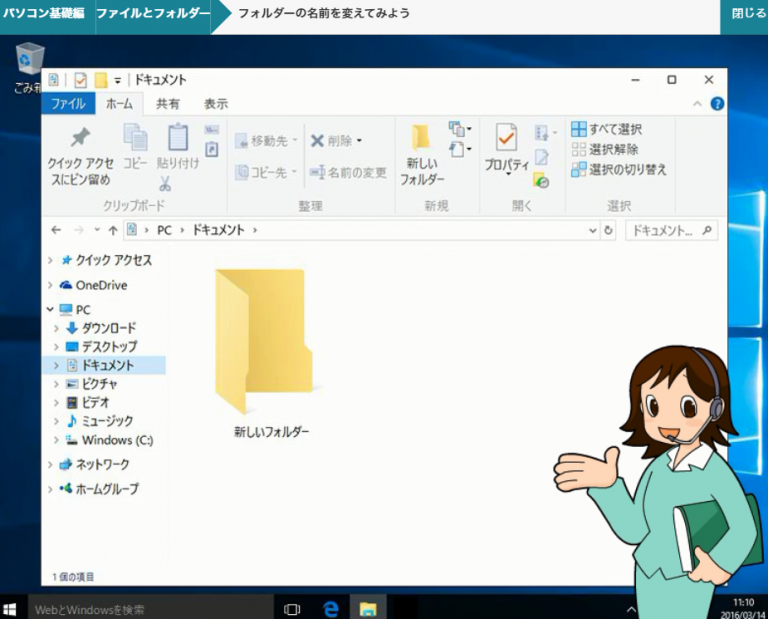
Task: Click the Pin to Quick Access icon
Action: (x=79, y=139)
